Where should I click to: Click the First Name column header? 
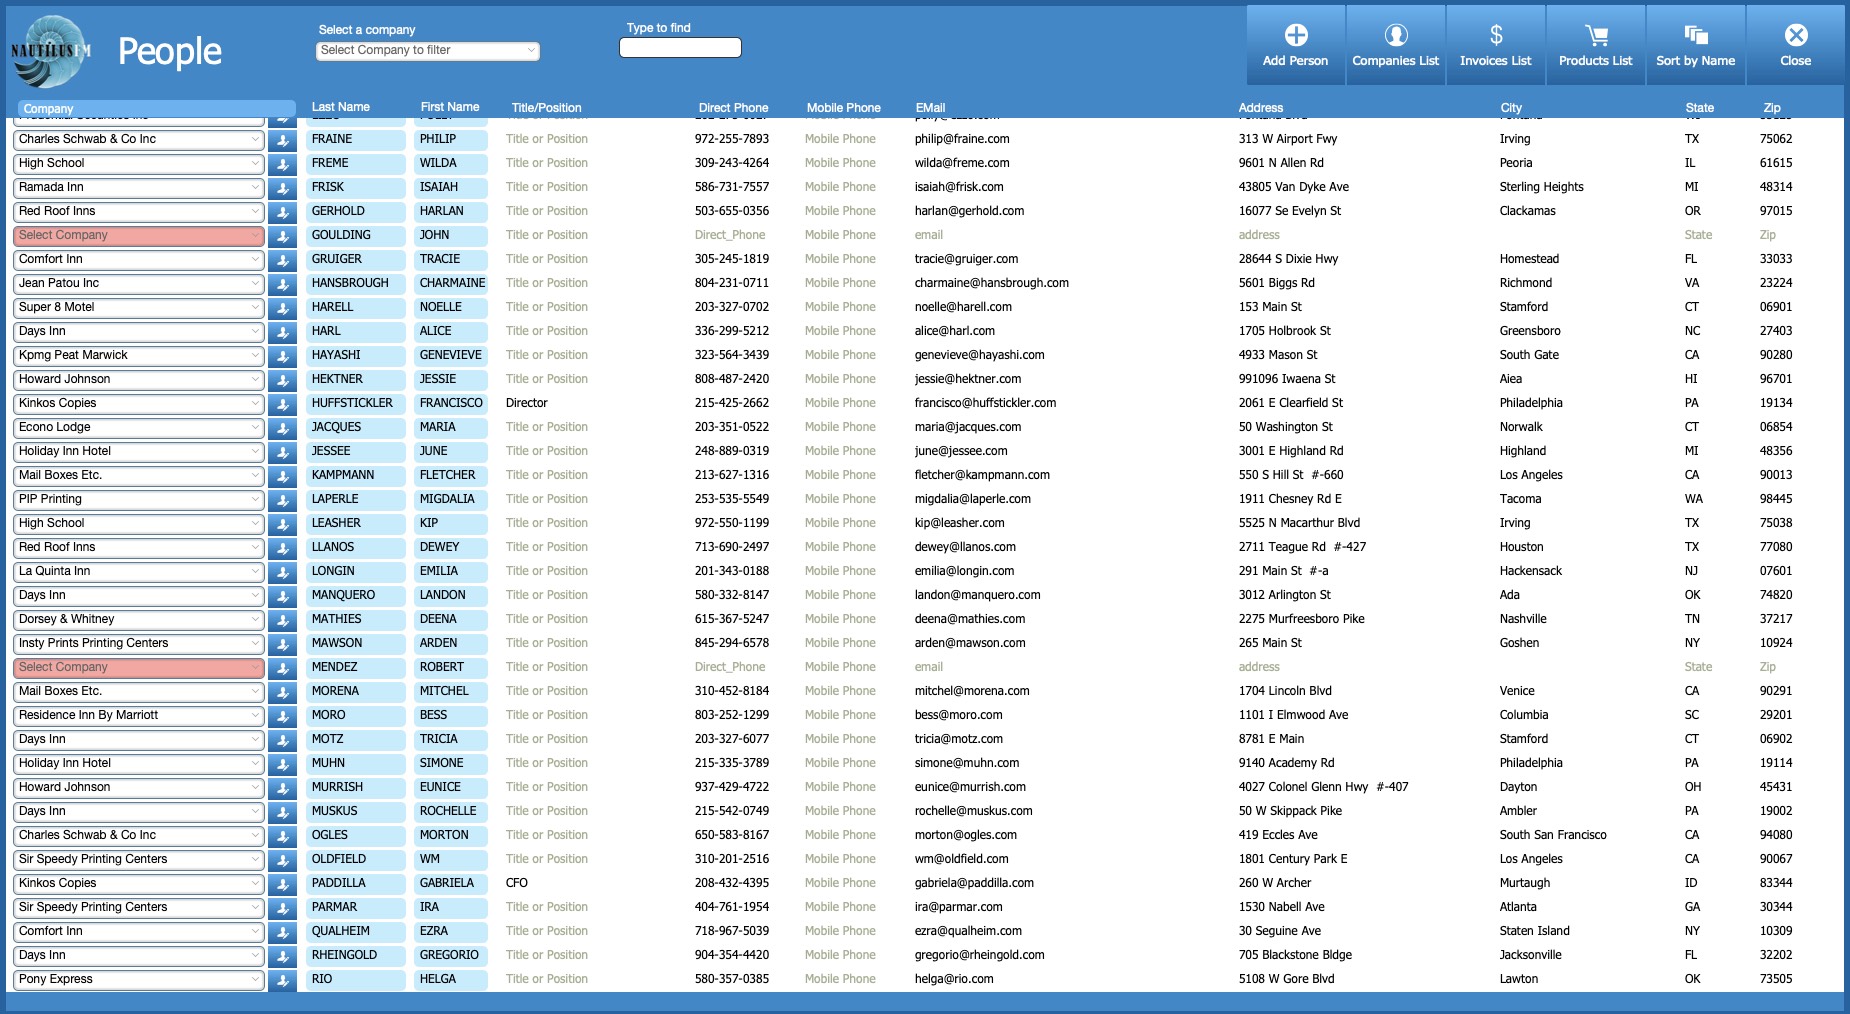tap(450, 107)
